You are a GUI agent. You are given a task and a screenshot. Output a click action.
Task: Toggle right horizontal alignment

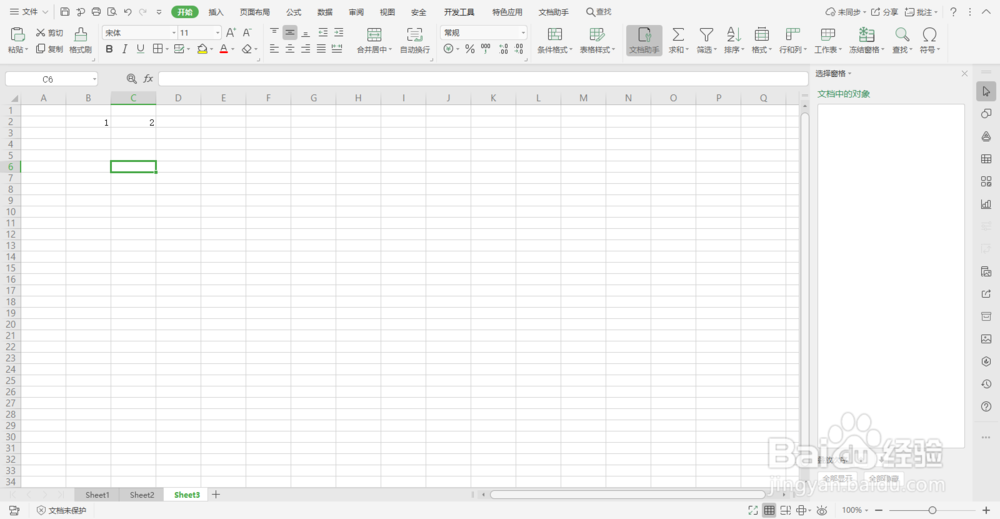point(305,49)
